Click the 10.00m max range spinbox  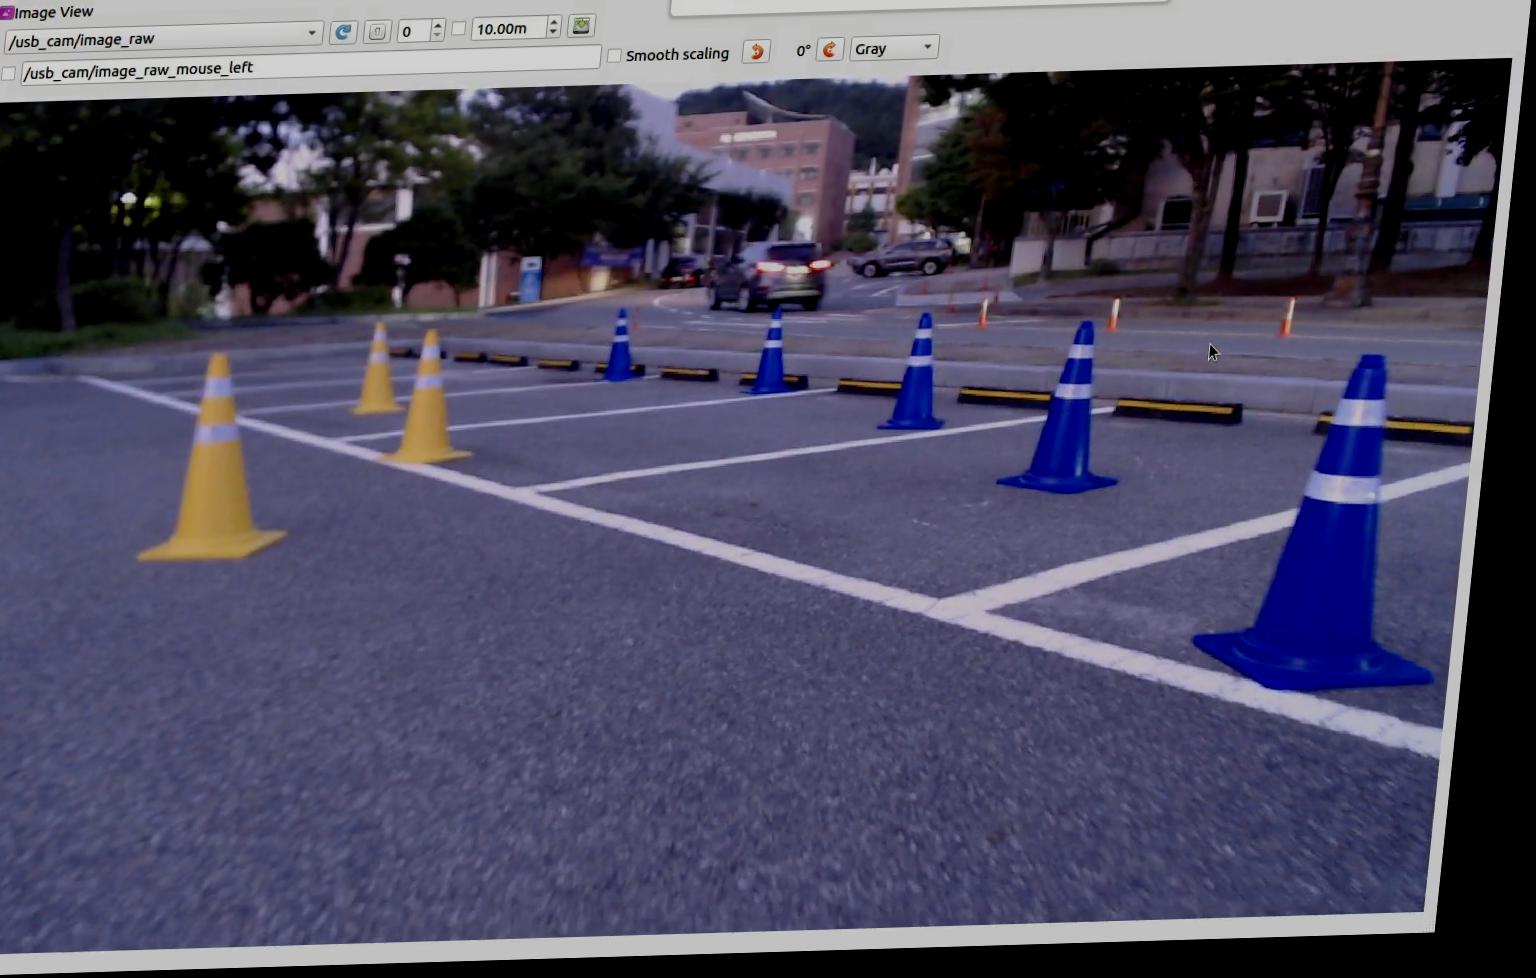click(516, 28)
